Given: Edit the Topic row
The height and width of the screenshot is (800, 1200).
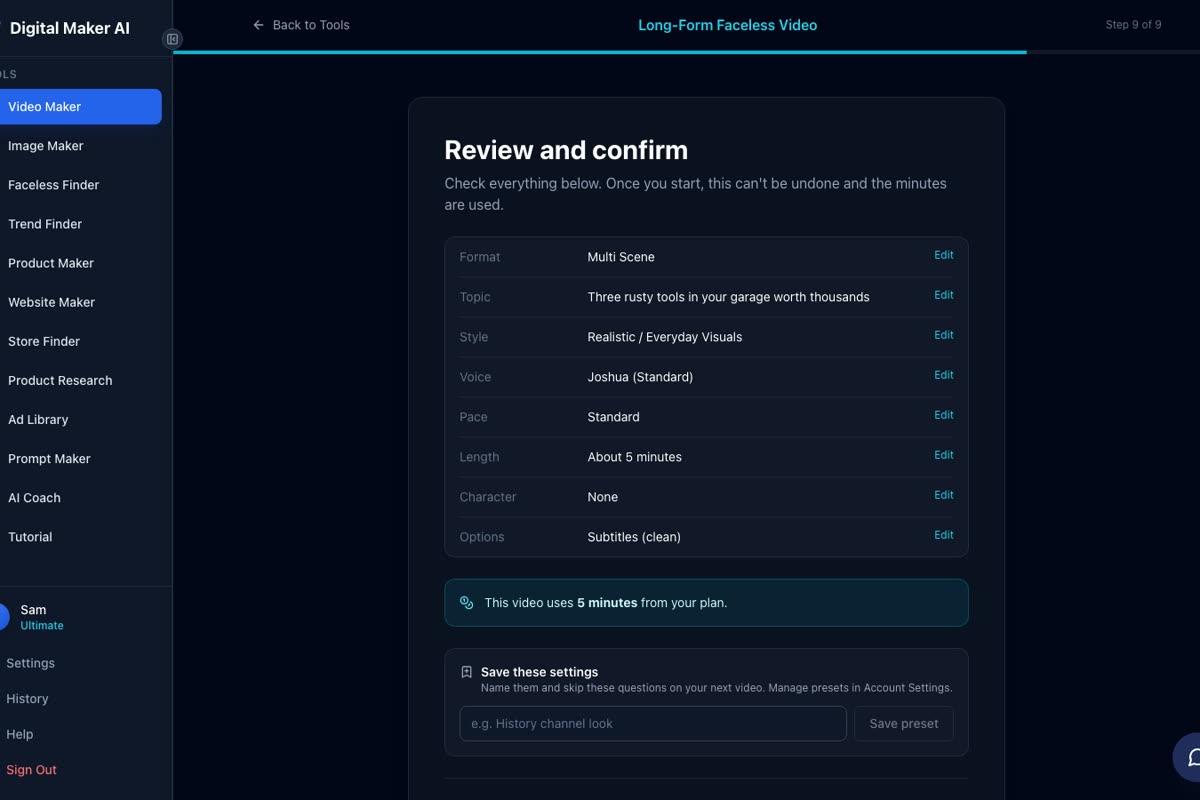Looking at the screenshot, I should [944, 295].
